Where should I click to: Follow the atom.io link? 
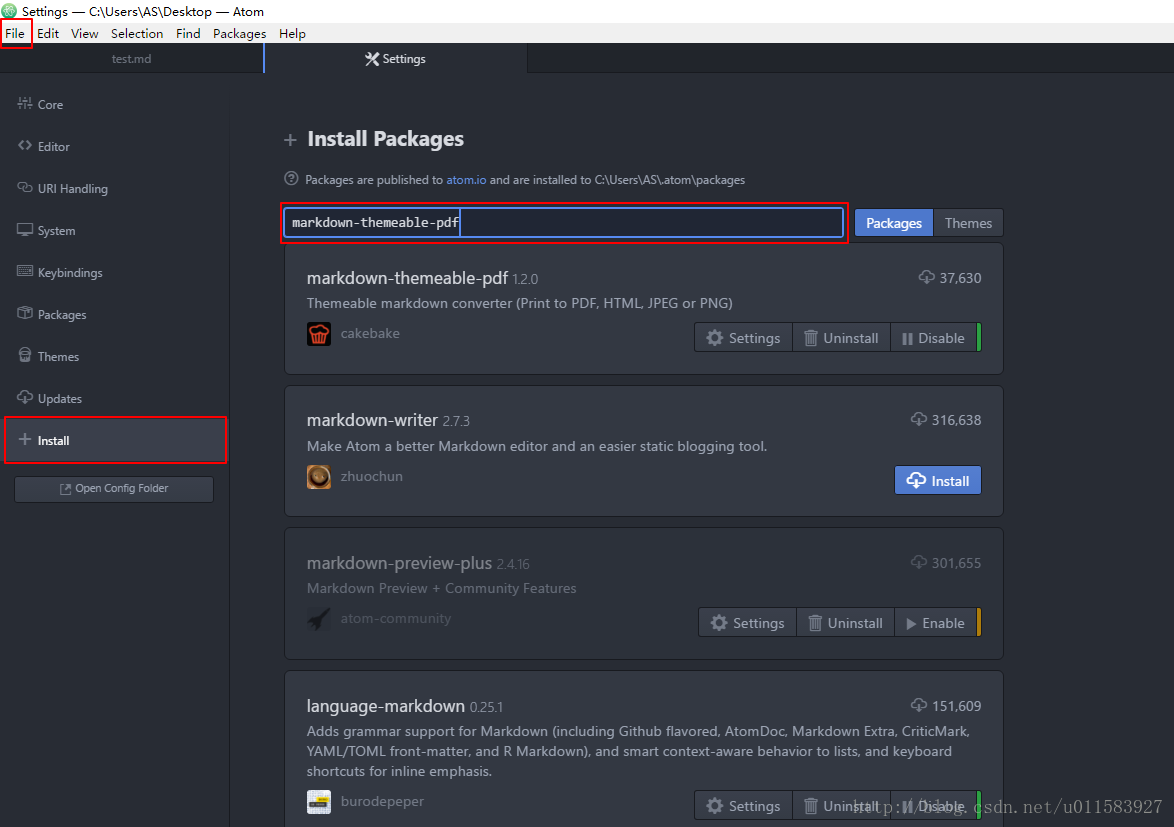(466, 180)
